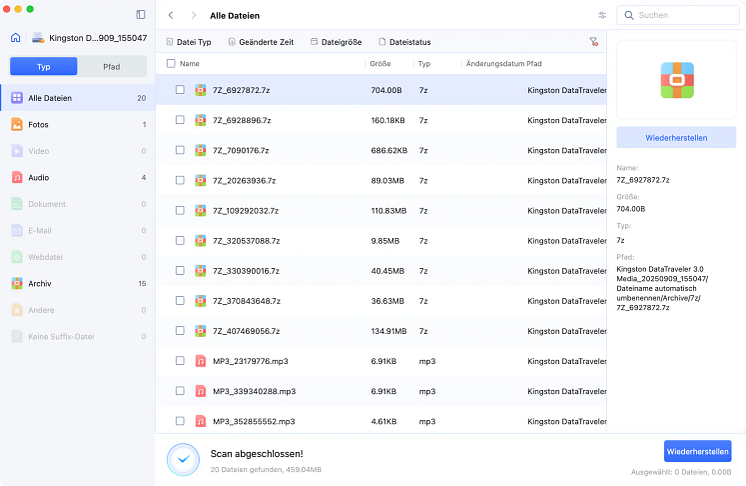This screenshot has height=486, width=746.
Task: Click the Pfad column header
Action: click(x=534, y=63)
